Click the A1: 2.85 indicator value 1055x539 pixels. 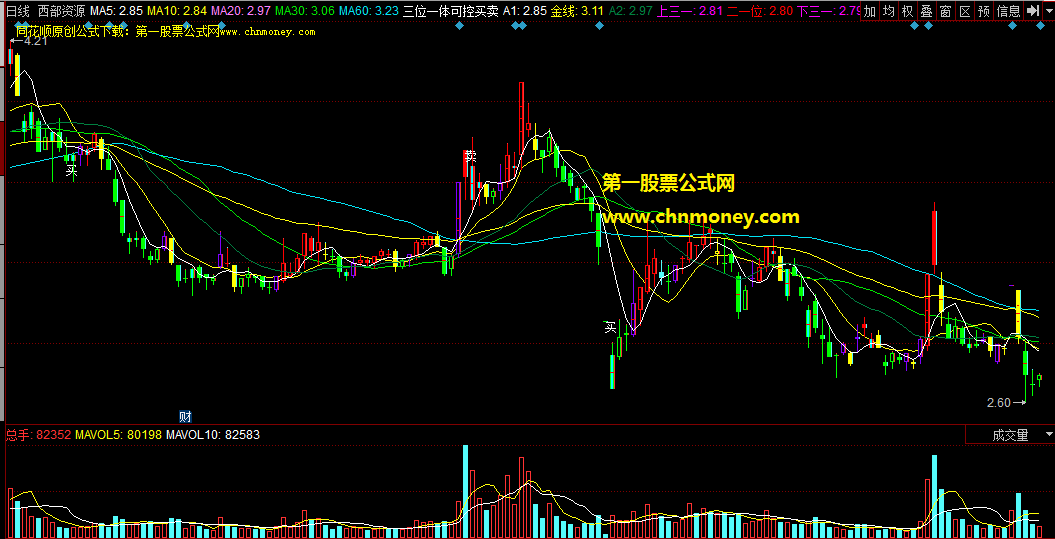tap(525, 11)
